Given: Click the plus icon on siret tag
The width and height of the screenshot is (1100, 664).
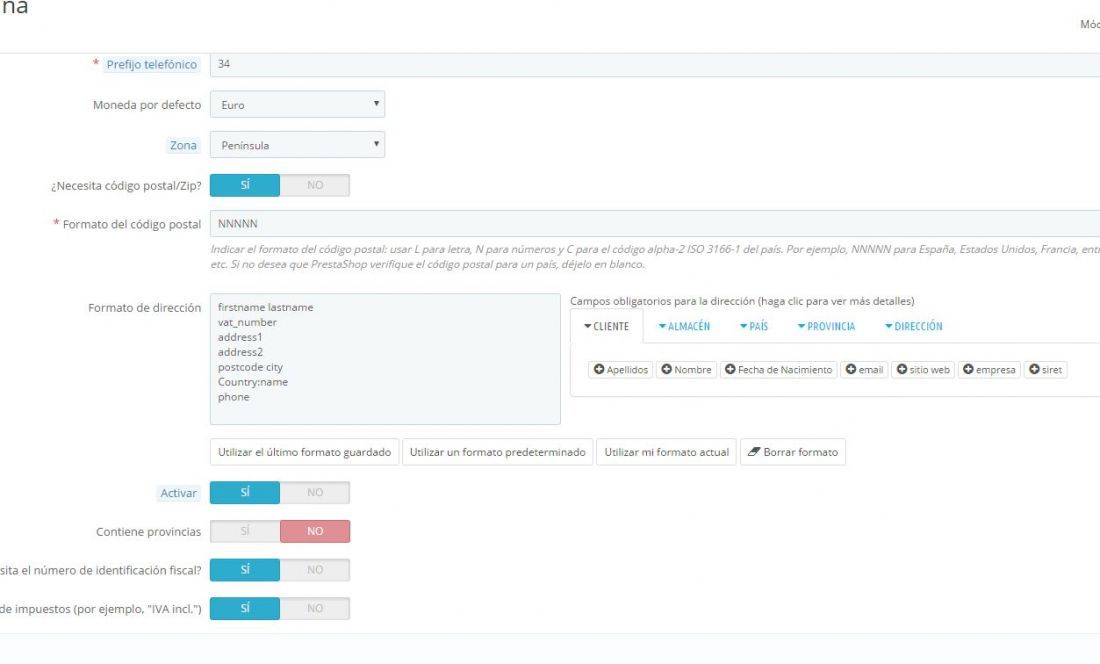Looking at the screenshot, I should point(1034,369).
